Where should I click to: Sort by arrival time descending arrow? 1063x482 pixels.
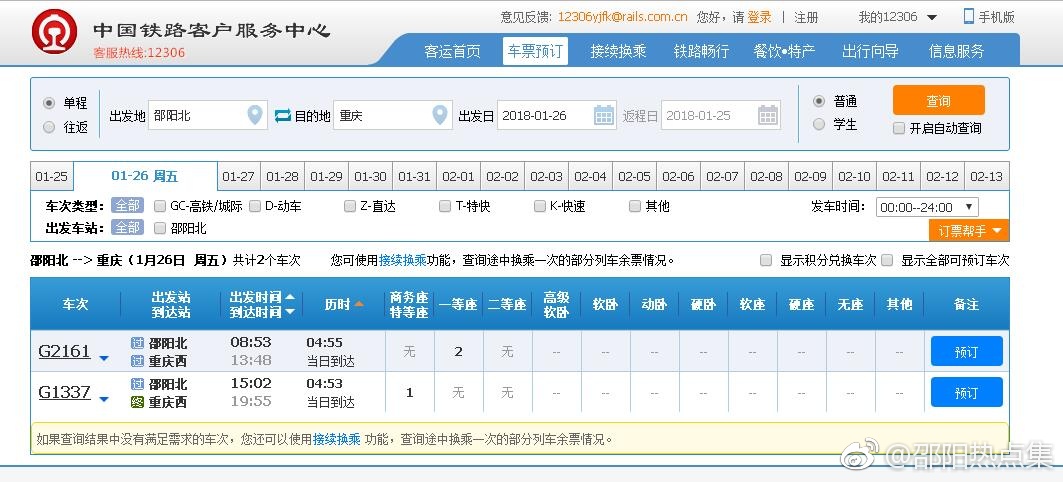click(x=290, y=312)
